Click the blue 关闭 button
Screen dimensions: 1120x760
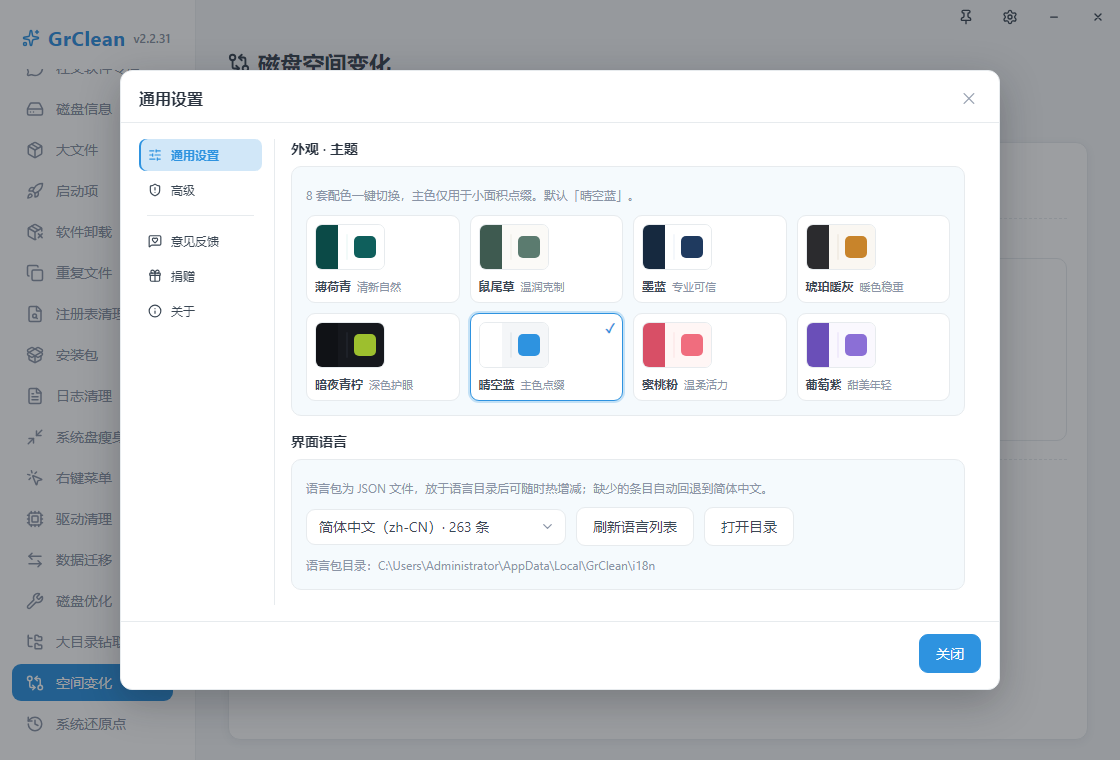click(949, 654)
